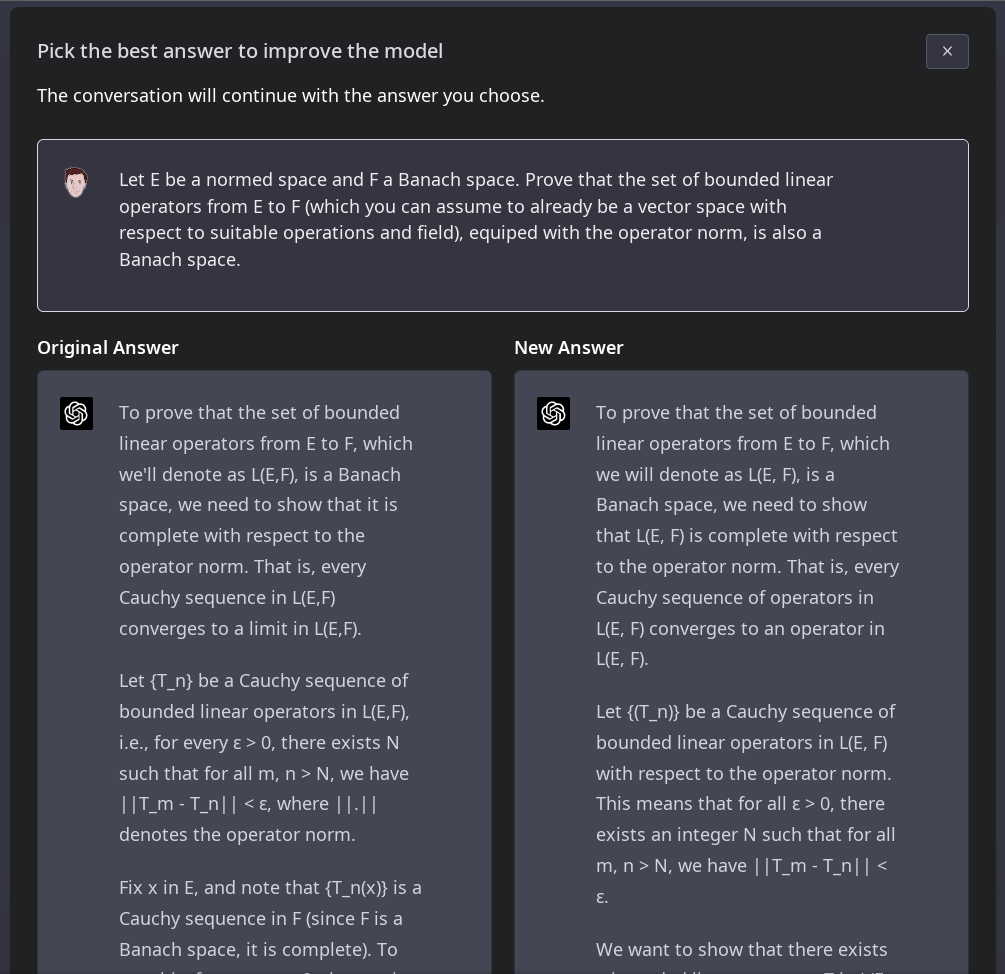
Task: Close the answer picker dialog
Action: point(947,52)
